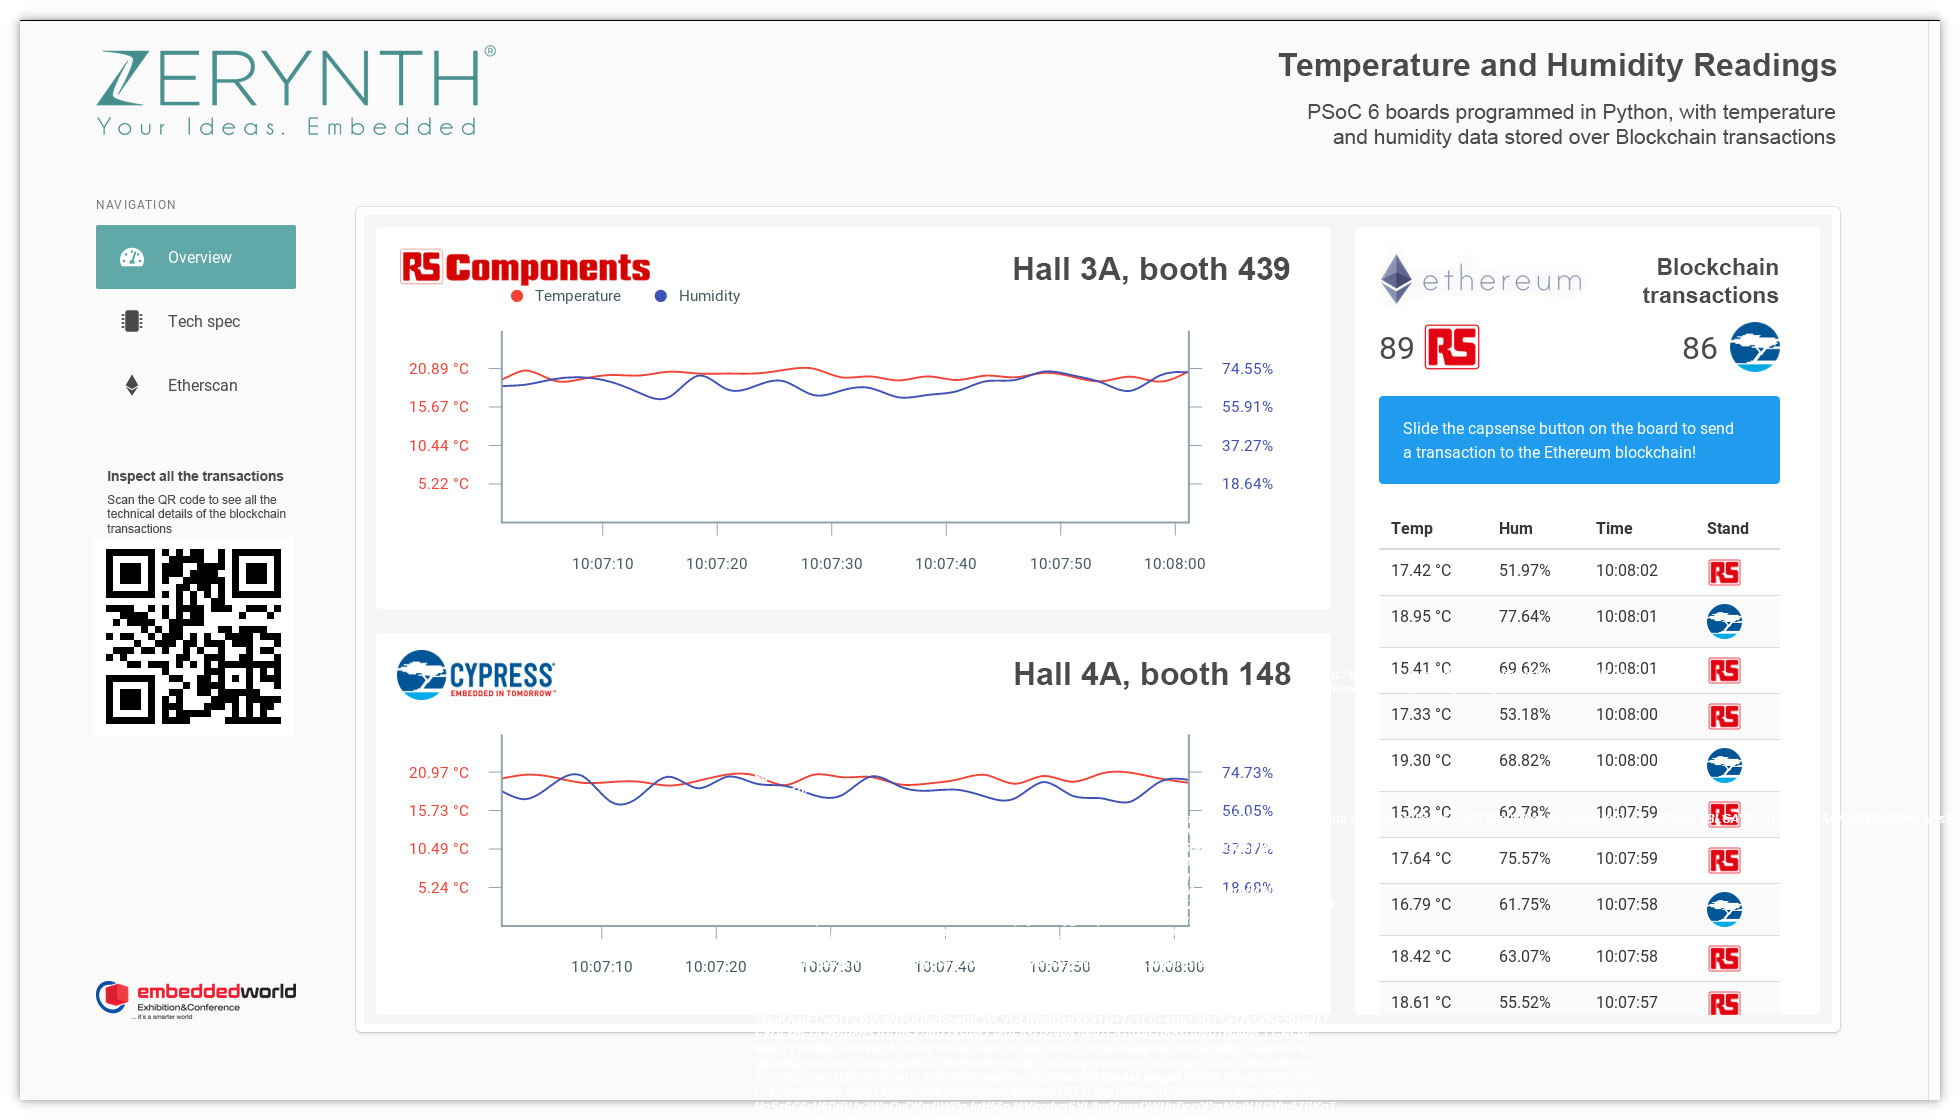Viewport: 1960px width, 1120px height.
Task: Click the Cypress transaction count 86
Action: coord(1700,348)
